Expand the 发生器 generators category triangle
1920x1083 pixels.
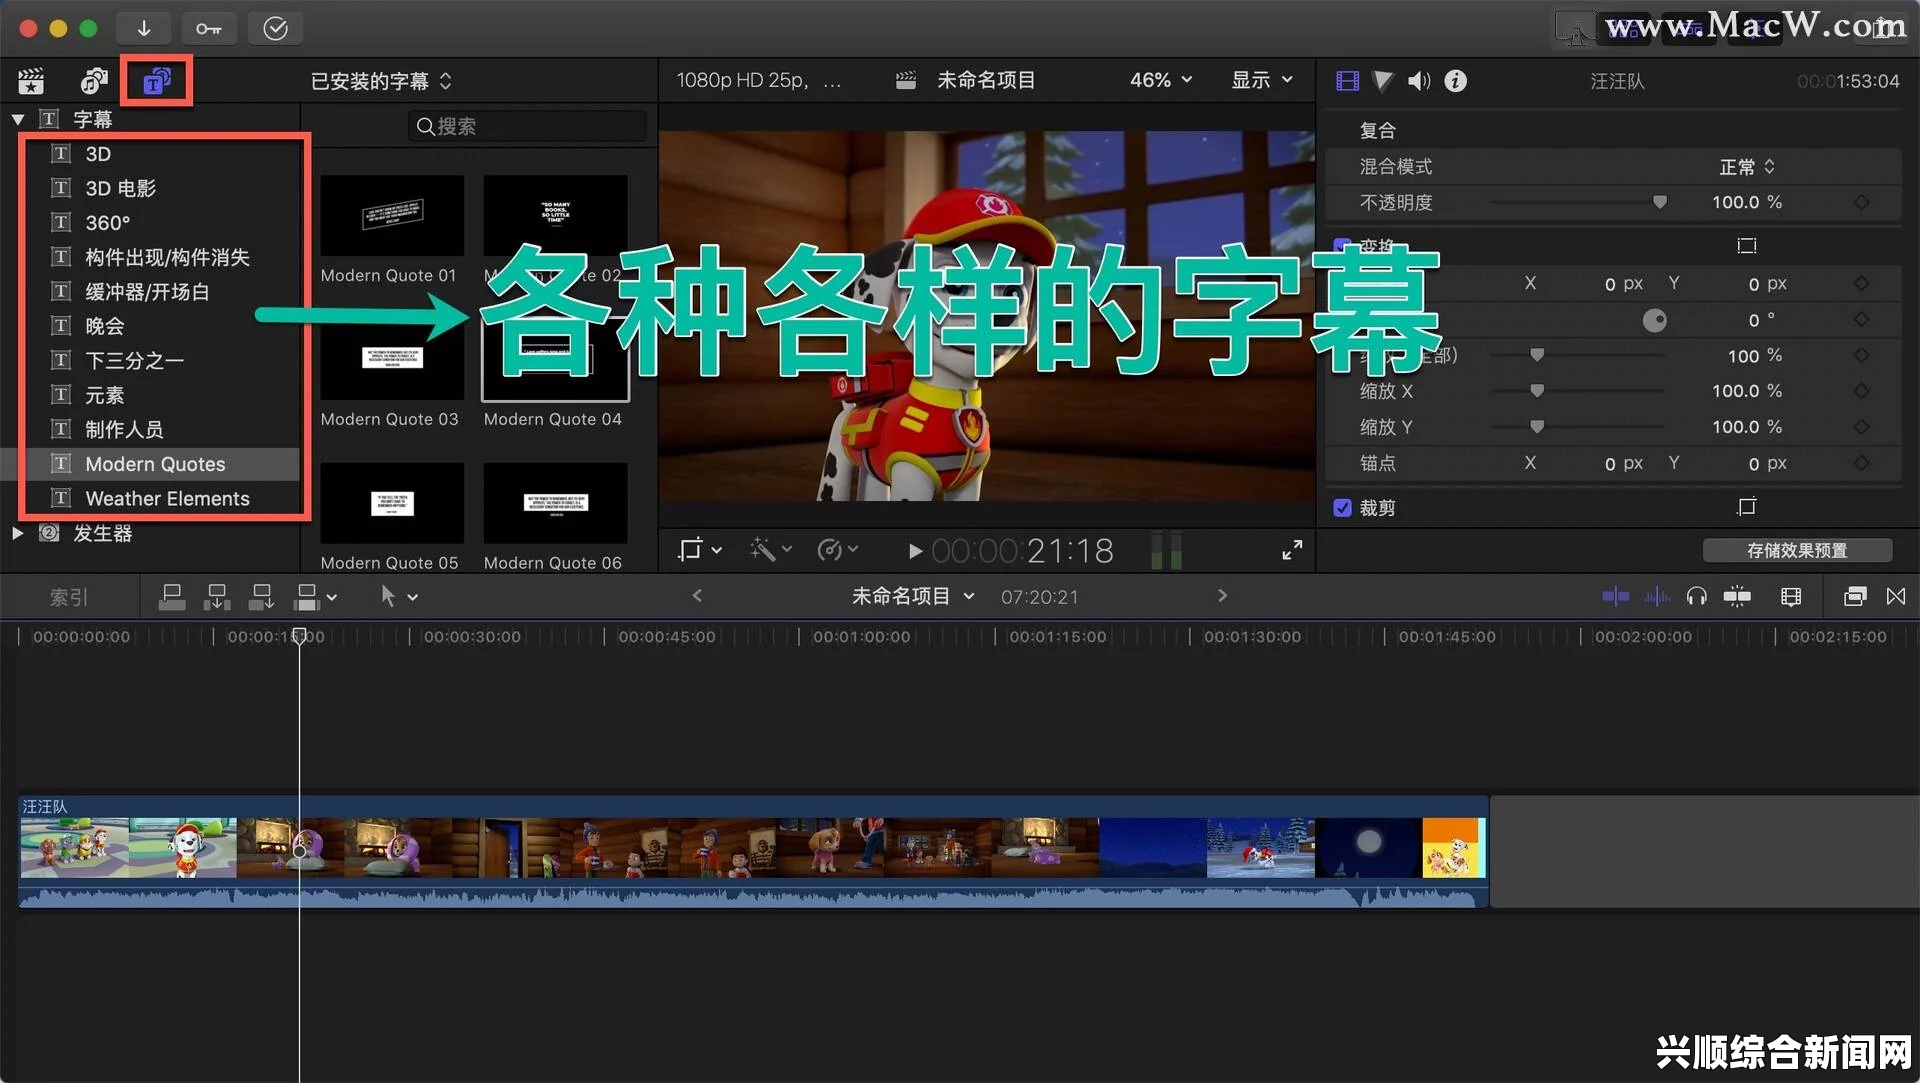click(18, 534)
